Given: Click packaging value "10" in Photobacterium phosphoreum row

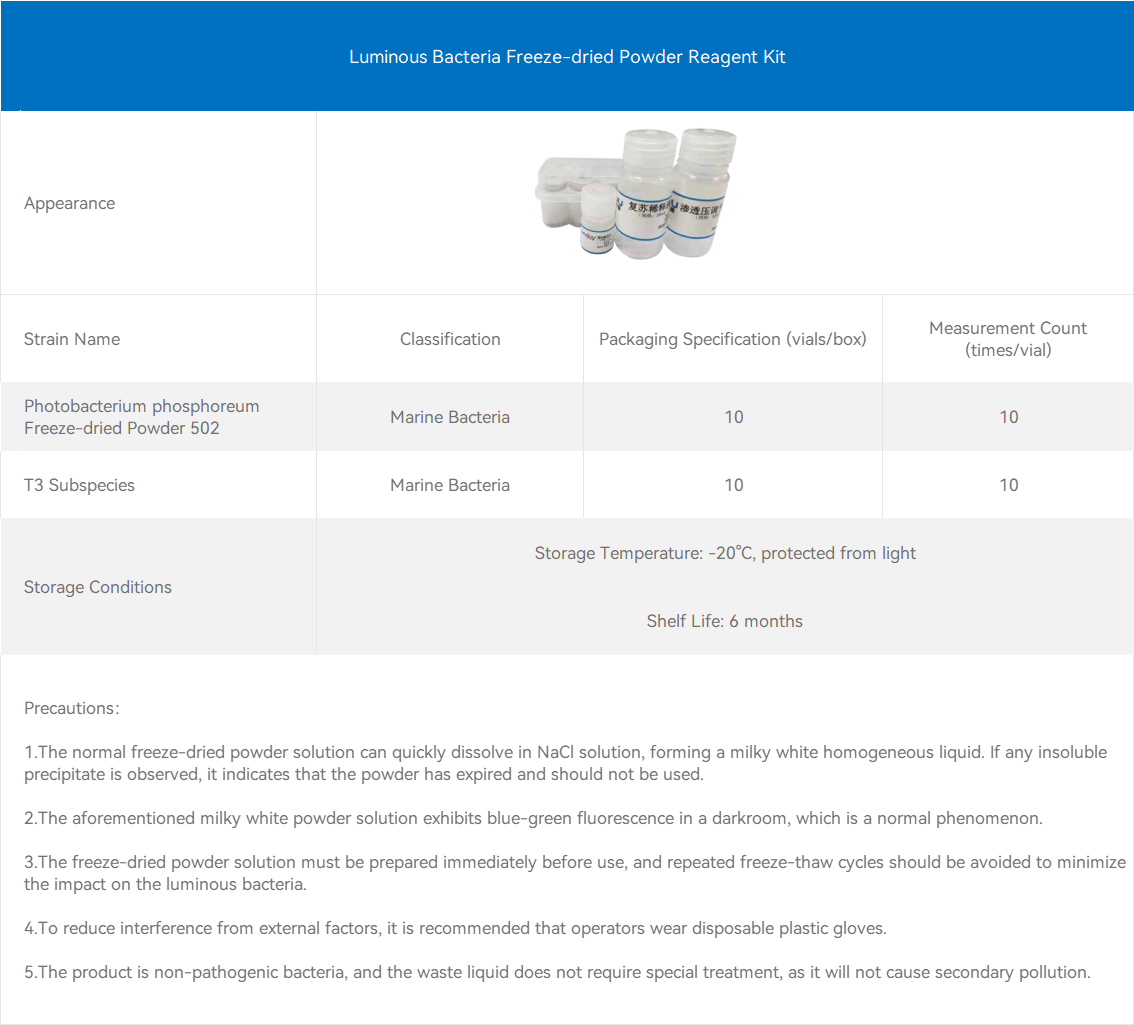Looking at the screenshot, I should click(x=733, y=417).
